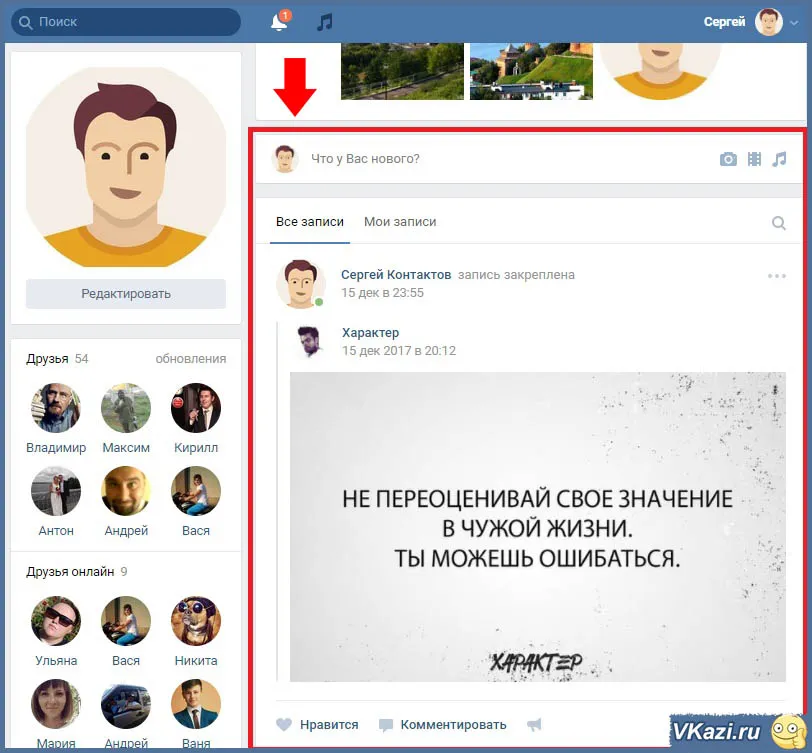812x753 pixels.
Task: Open the small avatar beside new post field
Action: click(x=285, y=158)
